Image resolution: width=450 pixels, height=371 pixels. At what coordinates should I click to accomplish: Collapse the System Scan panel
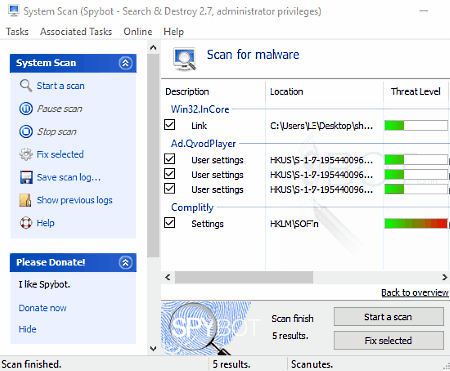[125, 63]
